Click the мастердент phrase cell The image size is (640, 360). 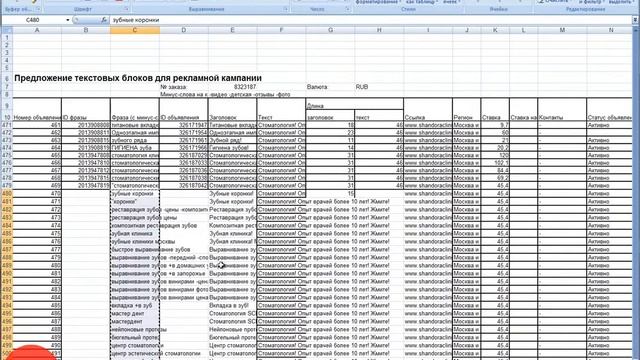(135, 321)
